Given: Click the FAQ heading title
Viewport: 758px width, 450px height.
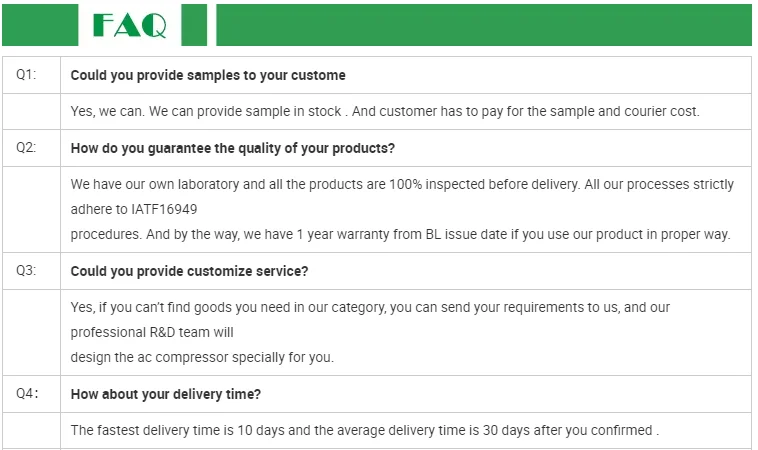Looking at the screenshot, I should pos(129,25).
